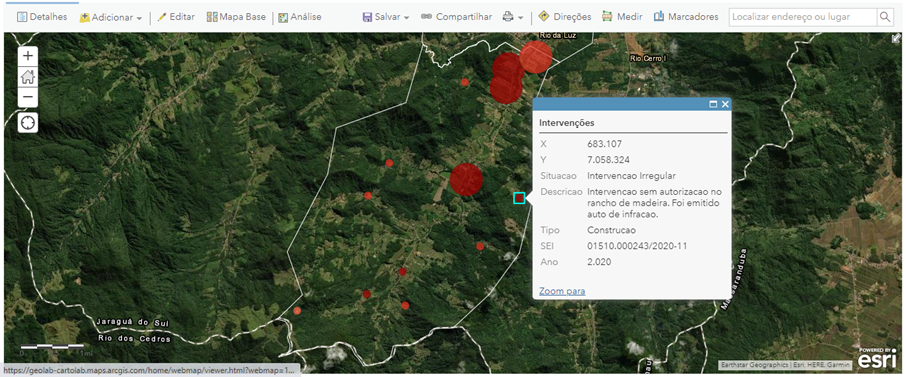Click the Editar button
The image size is (906, 377).
pos(176,17)
